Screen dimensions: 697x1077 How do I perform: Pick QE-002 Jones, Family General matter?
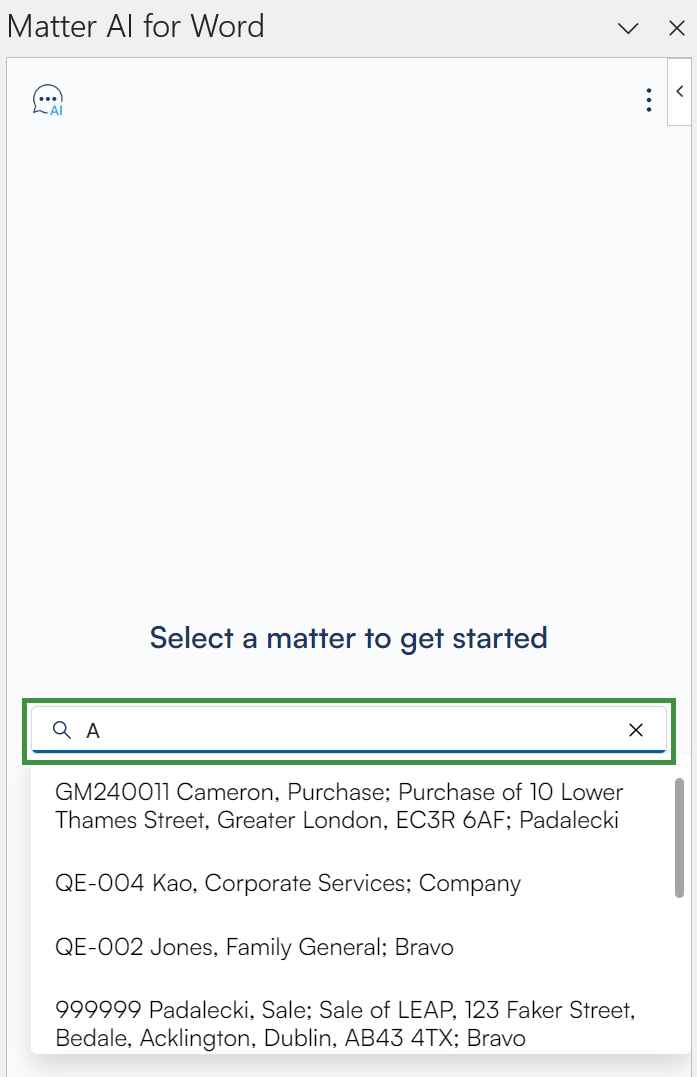point(254,946)
